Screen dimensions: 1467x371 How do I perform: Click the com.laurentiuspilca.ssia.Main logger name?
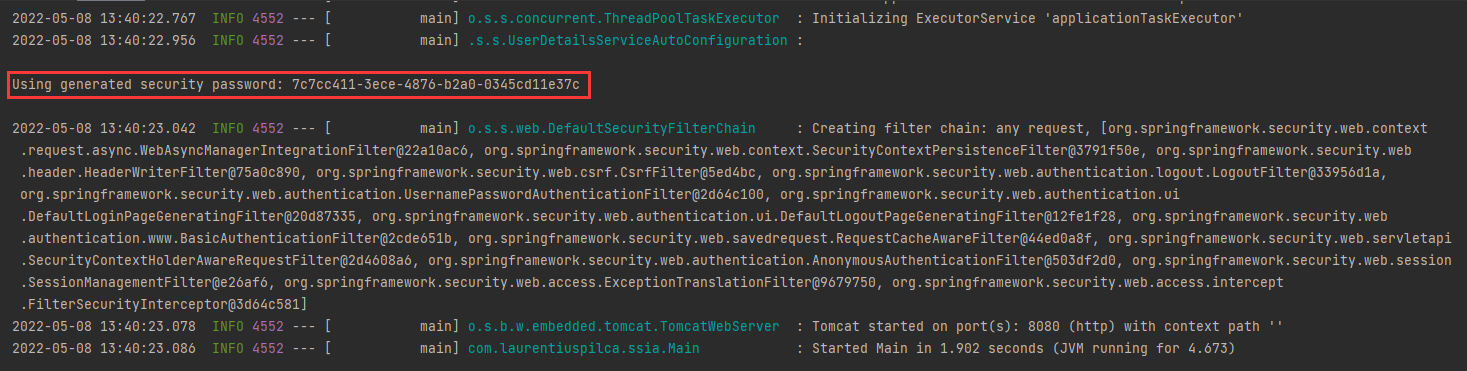click(x=584, y=348)
